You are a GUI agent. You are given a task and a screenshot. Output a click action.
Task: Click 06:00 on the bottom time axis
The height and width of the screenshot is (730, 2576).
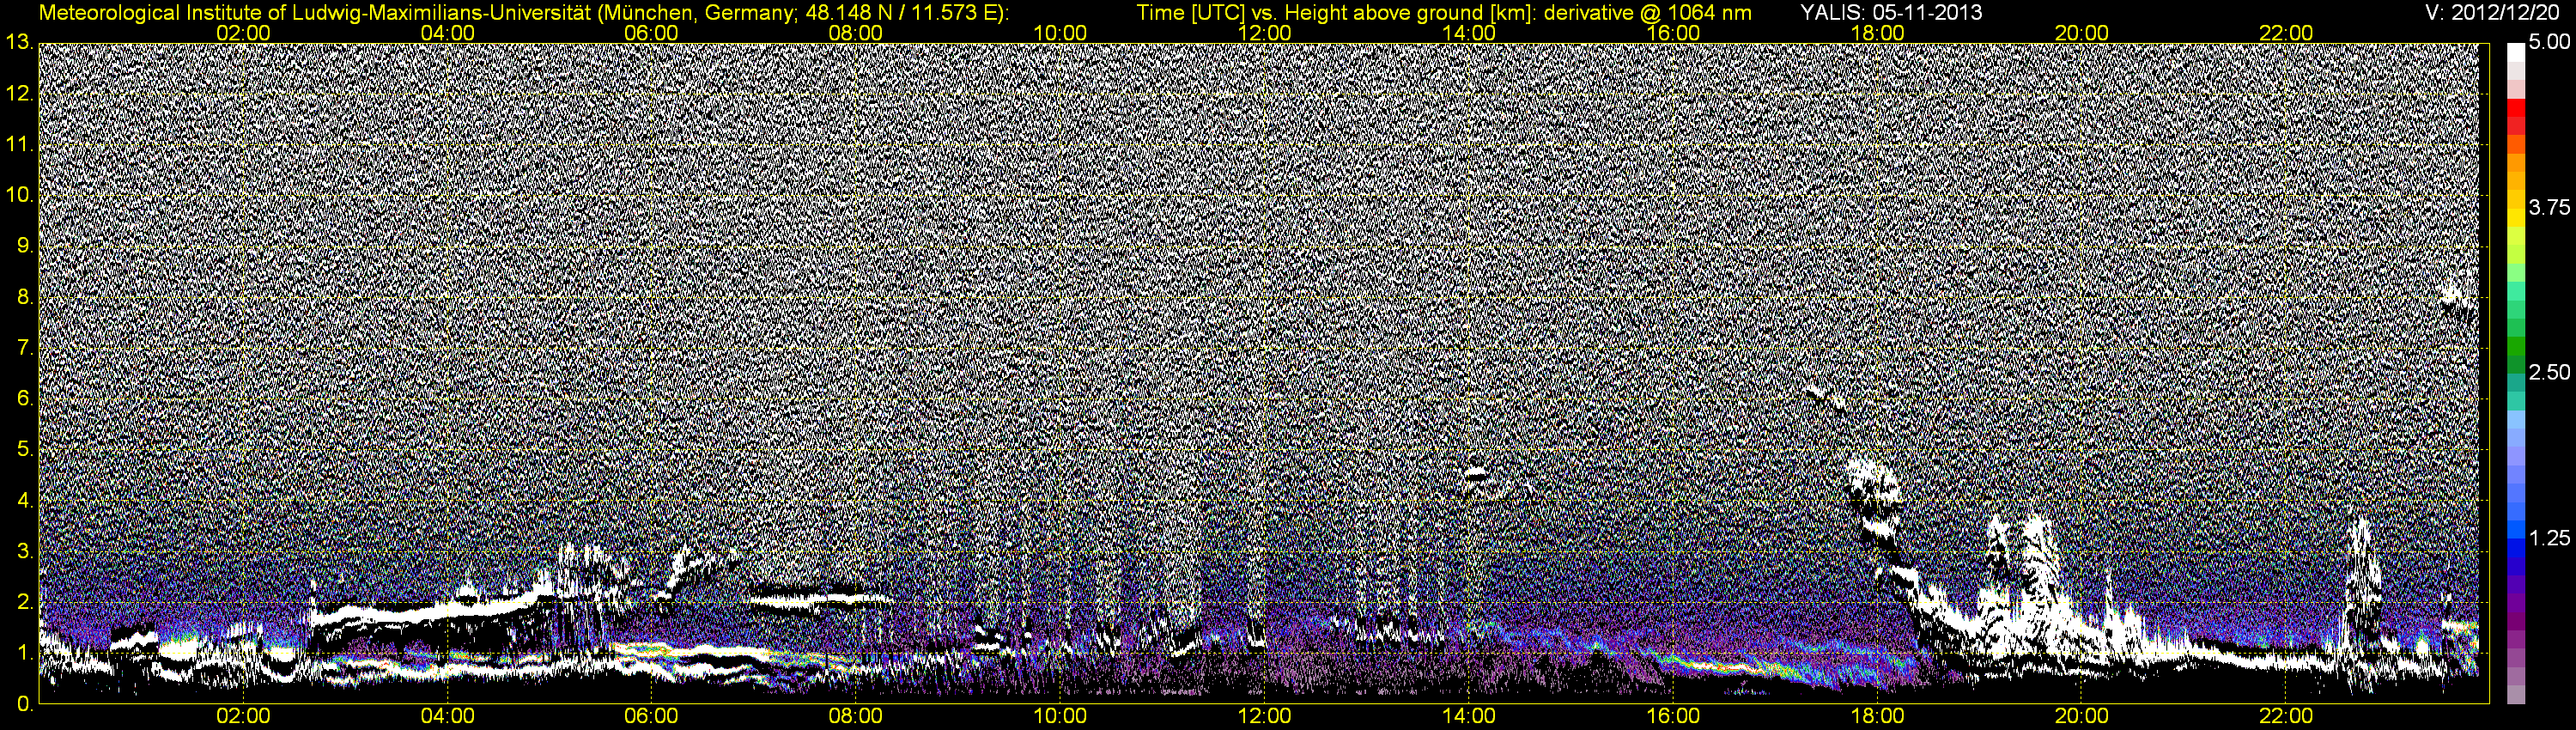651,716
